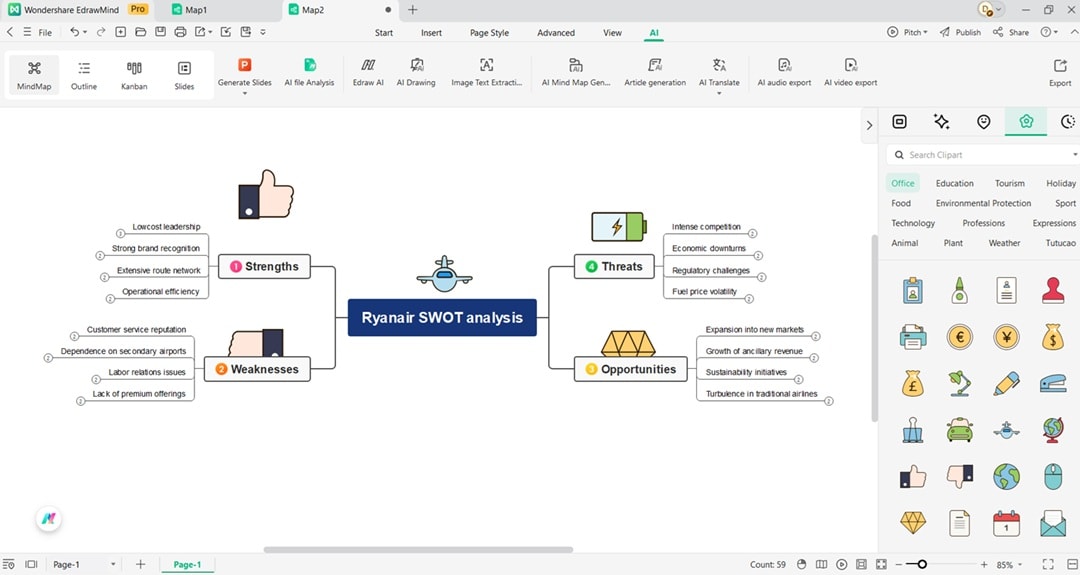This screenshot has width=1080, height=575.
Task: Open the File menu
Action: 45,32
